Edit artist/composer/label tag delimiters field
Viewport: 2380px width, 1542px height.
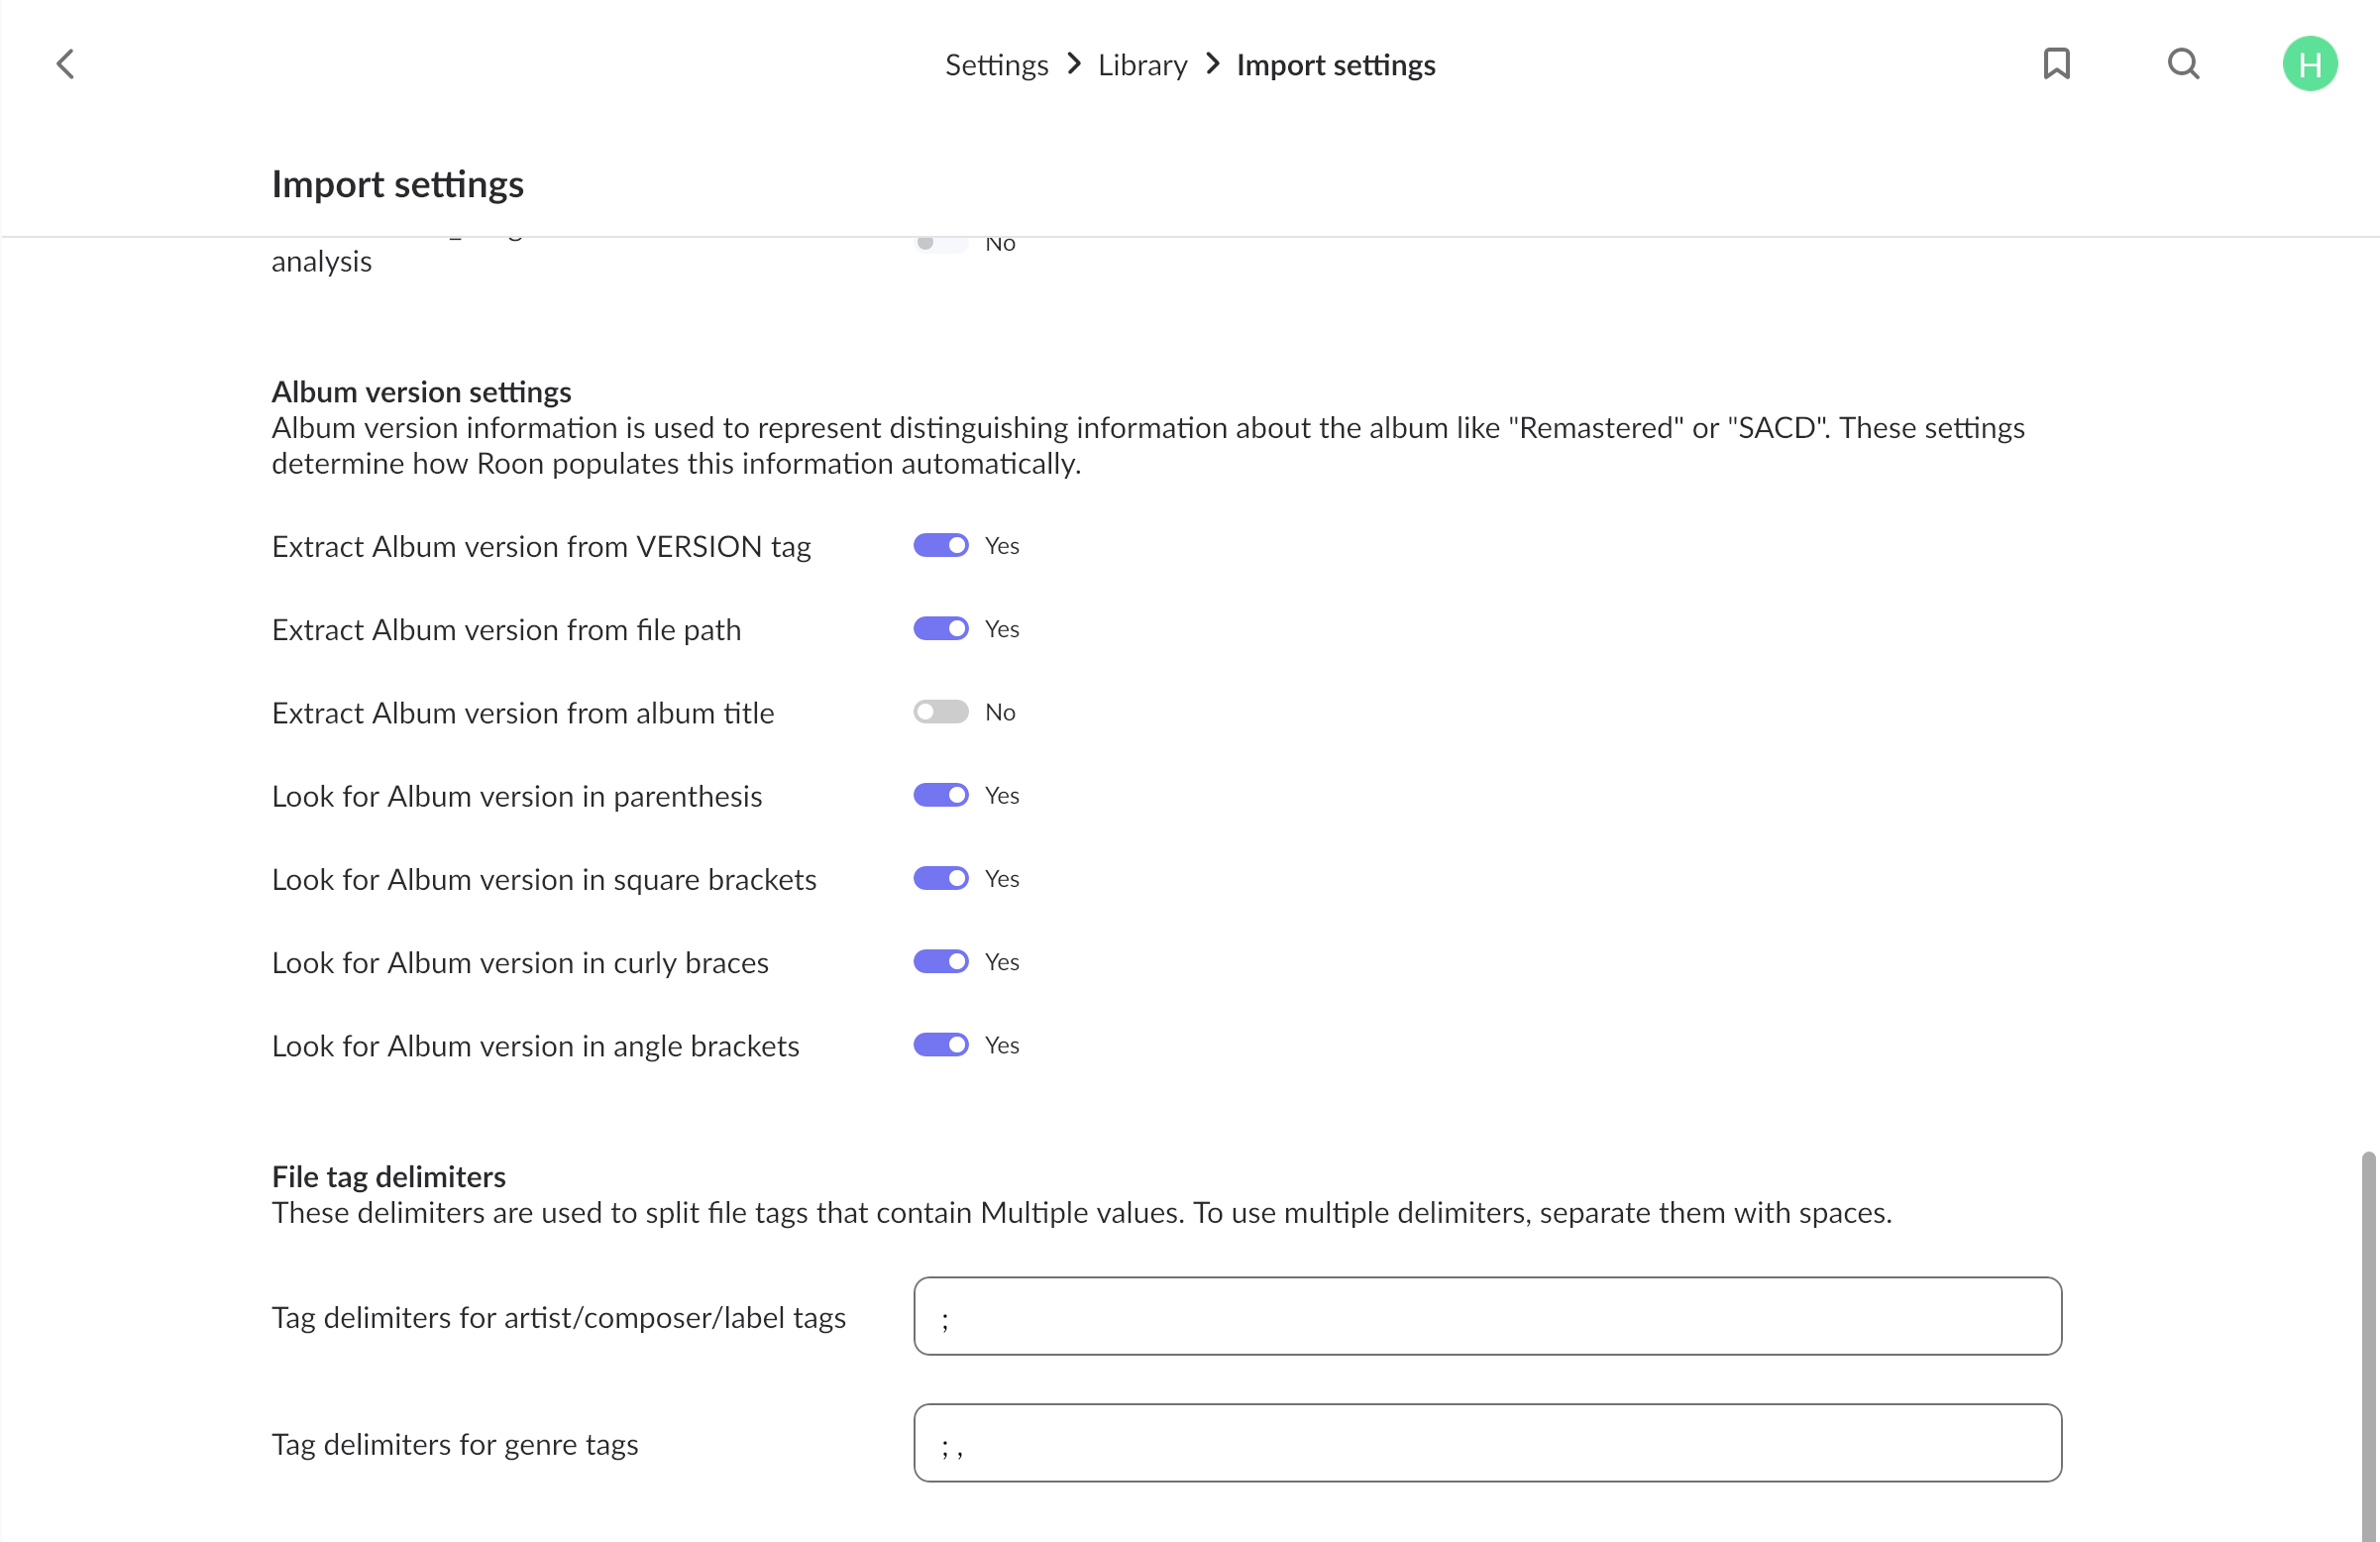1487,1316
